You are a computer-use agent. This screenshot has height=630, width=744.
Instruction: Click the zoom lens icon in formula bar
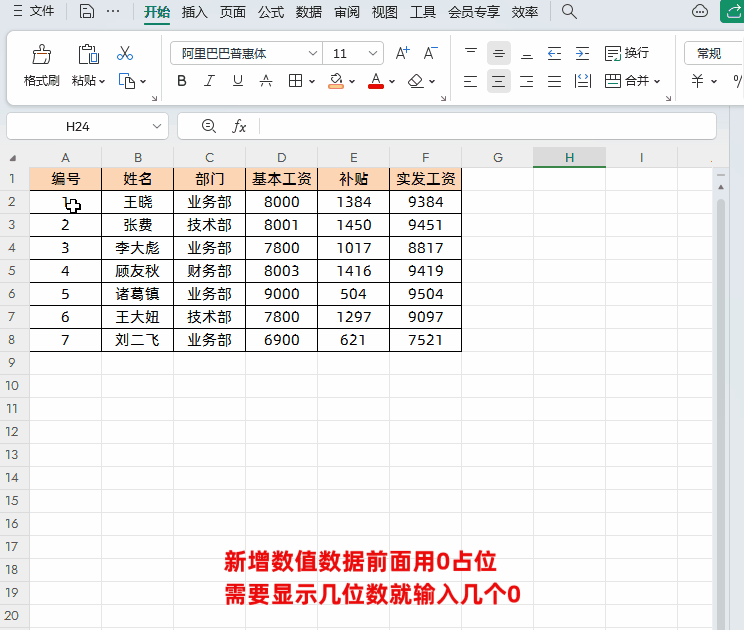click(x=209, y=126)
